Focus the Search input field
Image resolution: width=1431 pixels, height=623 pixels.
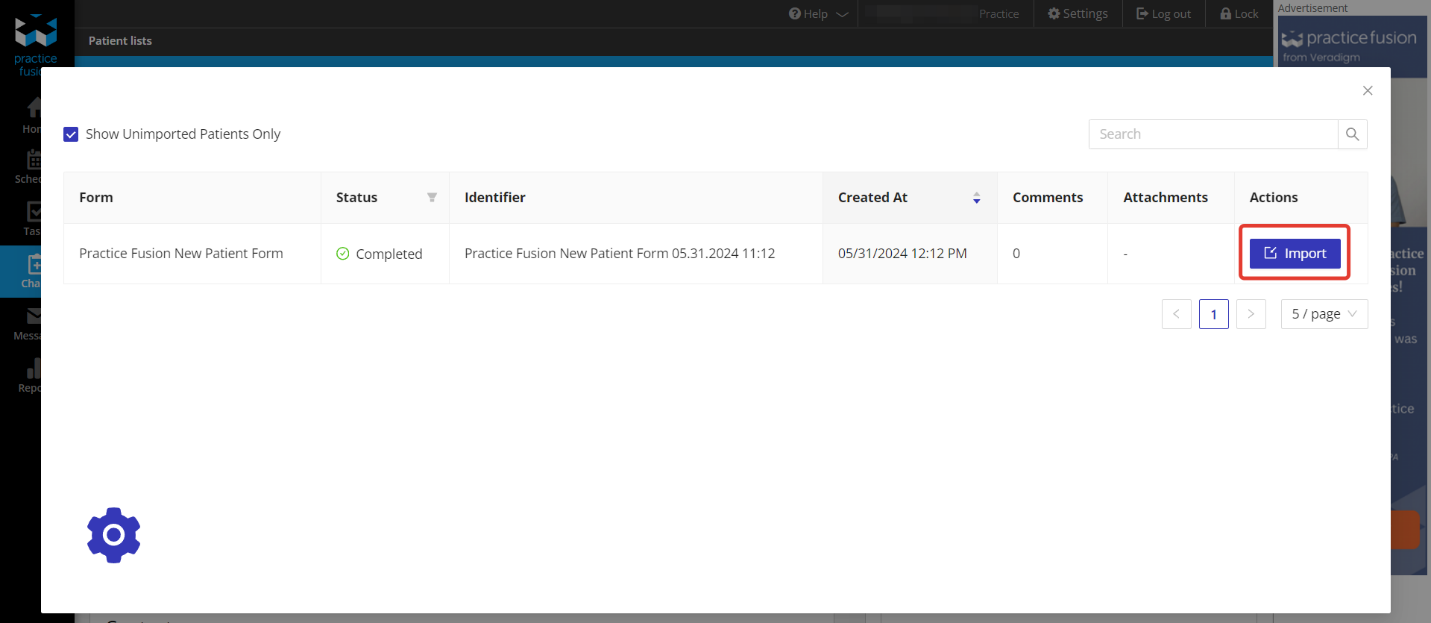coord(1212,134)
